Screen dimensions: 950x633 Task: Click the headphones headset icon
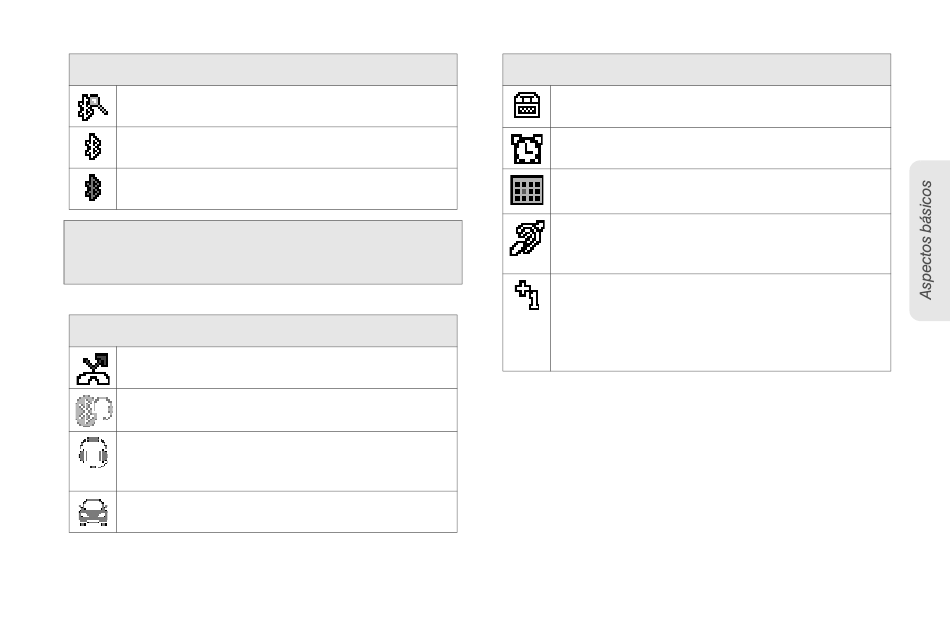(92, 454)
